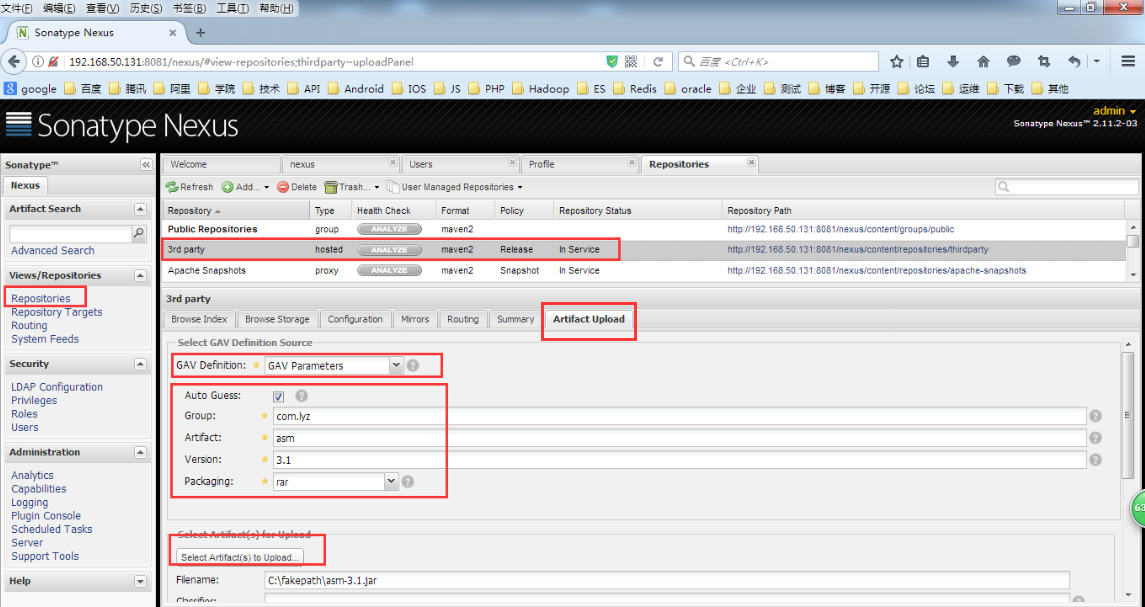
Task: Click help icon beside Group field
Action: pos(1095,416)
